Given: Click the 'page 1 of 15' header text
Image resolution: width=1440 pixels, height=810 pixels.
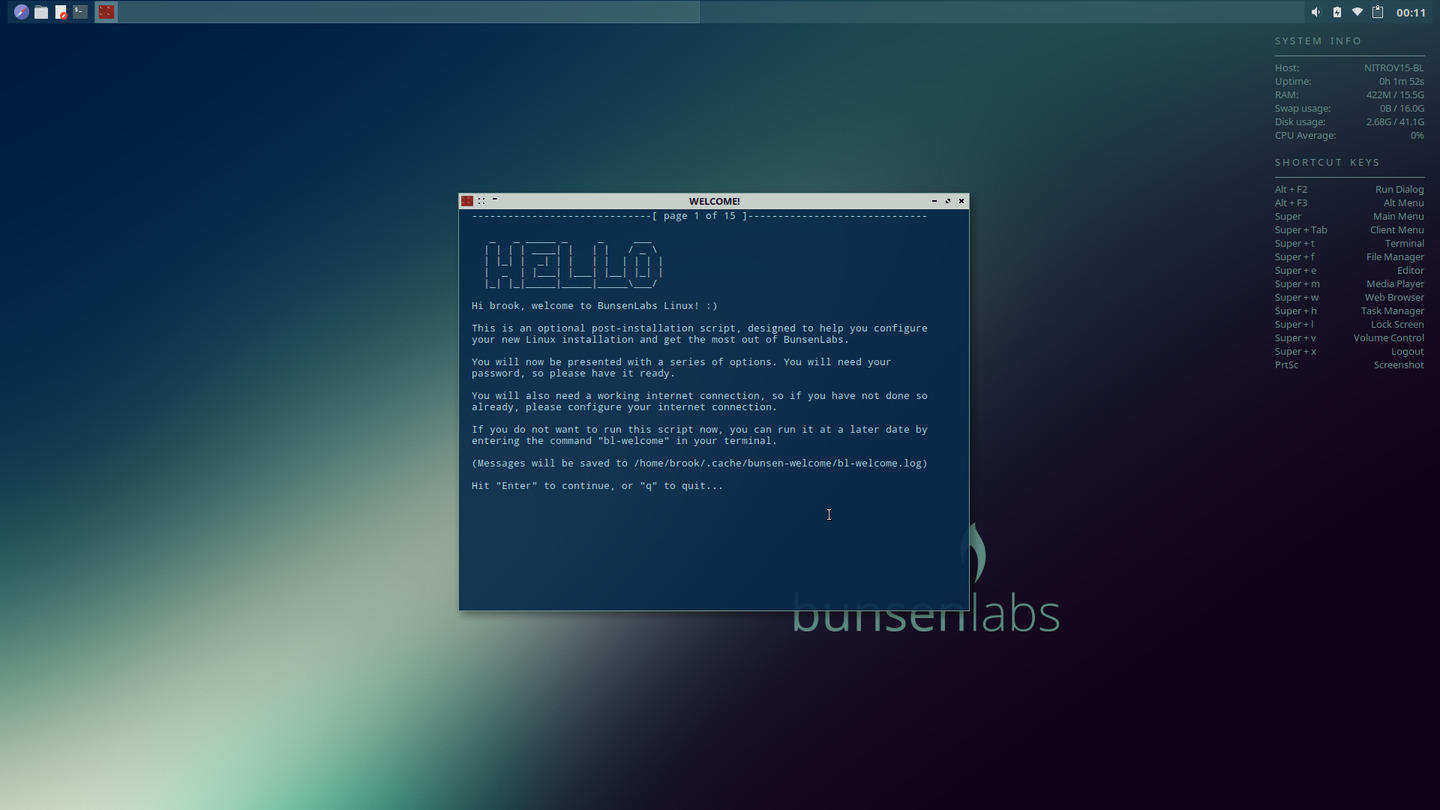Looking at the screenshot, I should 699,216.
